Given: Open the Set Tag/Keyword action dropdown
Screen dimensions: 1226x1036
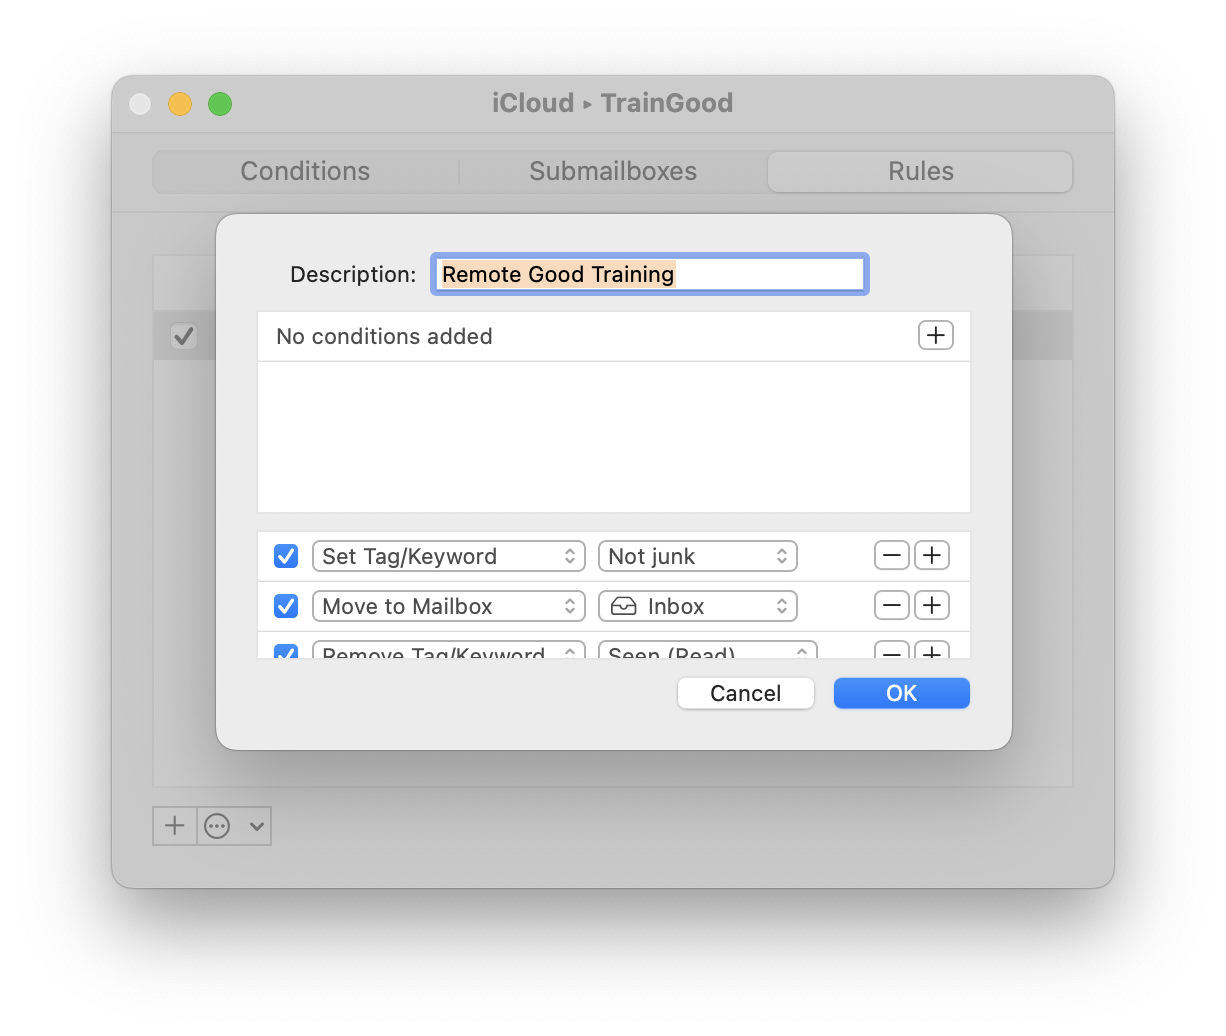Looking at the screenshot, I should [x=448, y=555].
